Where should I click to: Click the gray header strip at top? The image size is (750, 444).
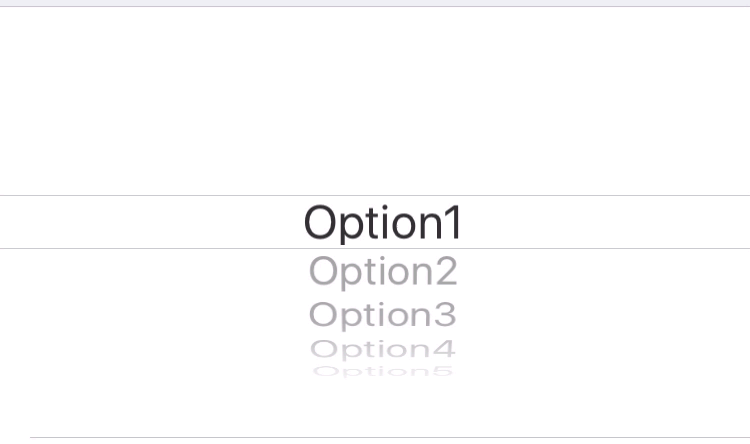tap(375, 3)
